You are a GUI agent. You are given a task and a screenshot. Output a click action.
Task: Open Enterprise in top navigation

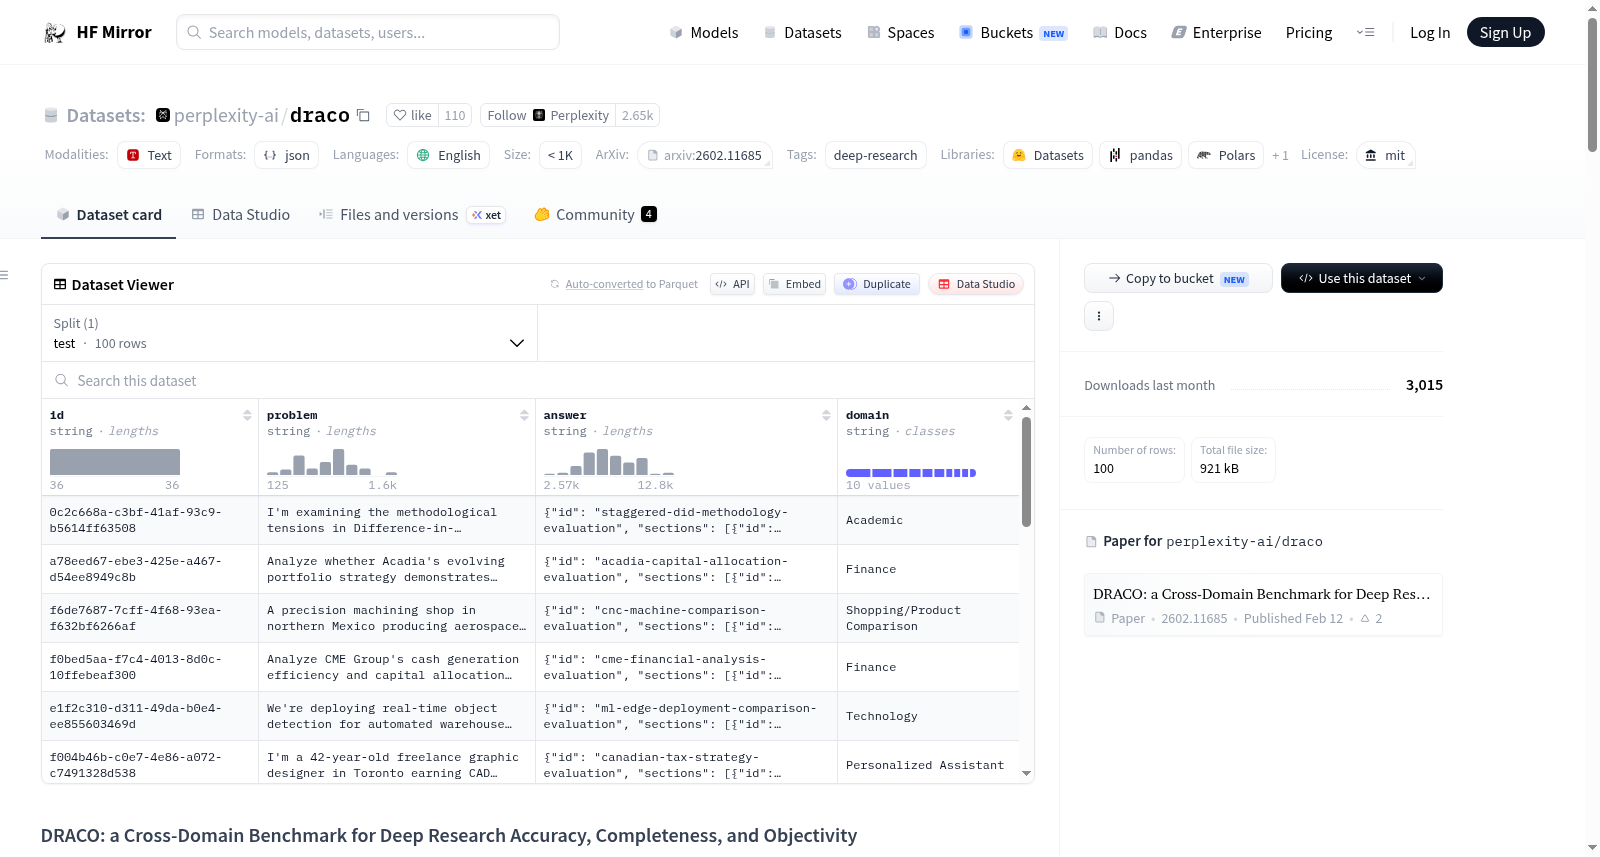click(x=1216, y=33)
